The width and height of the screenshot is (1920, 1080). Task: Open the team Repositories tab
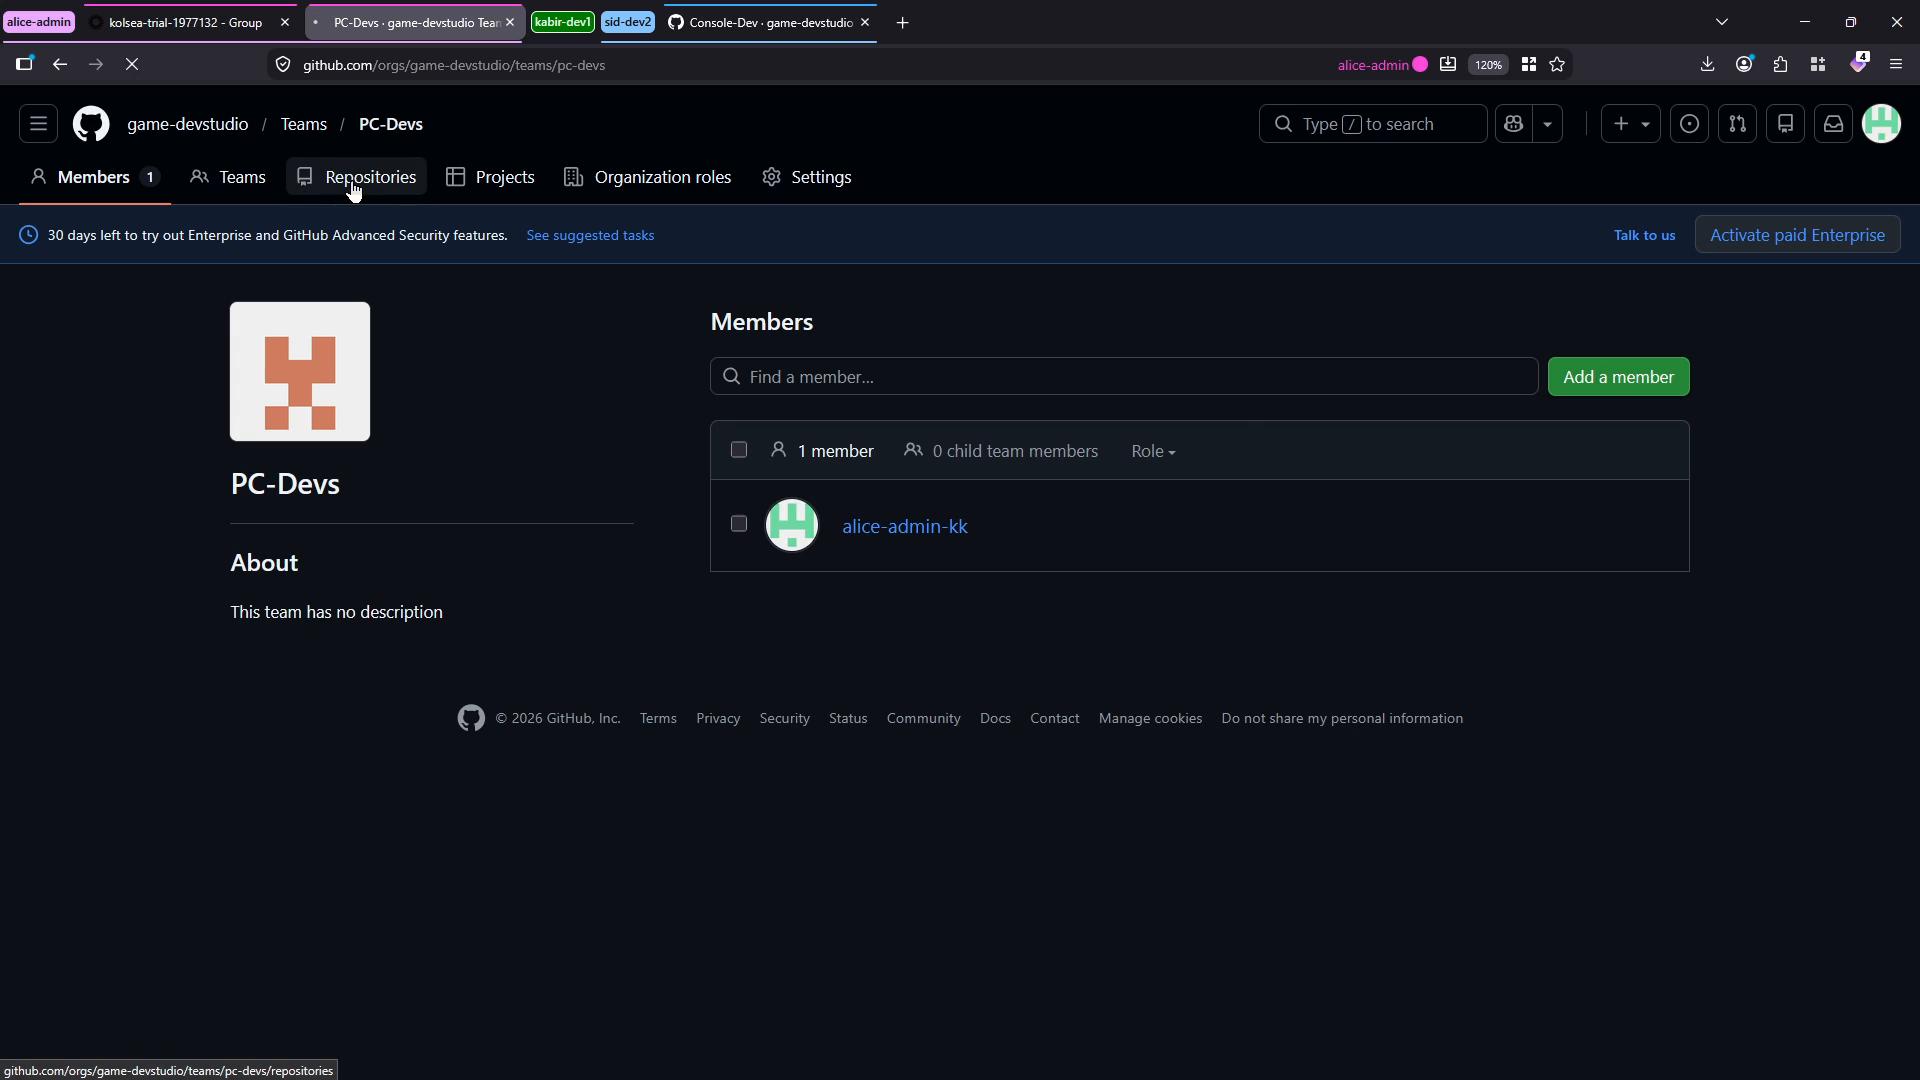click(x=357, y=177)
